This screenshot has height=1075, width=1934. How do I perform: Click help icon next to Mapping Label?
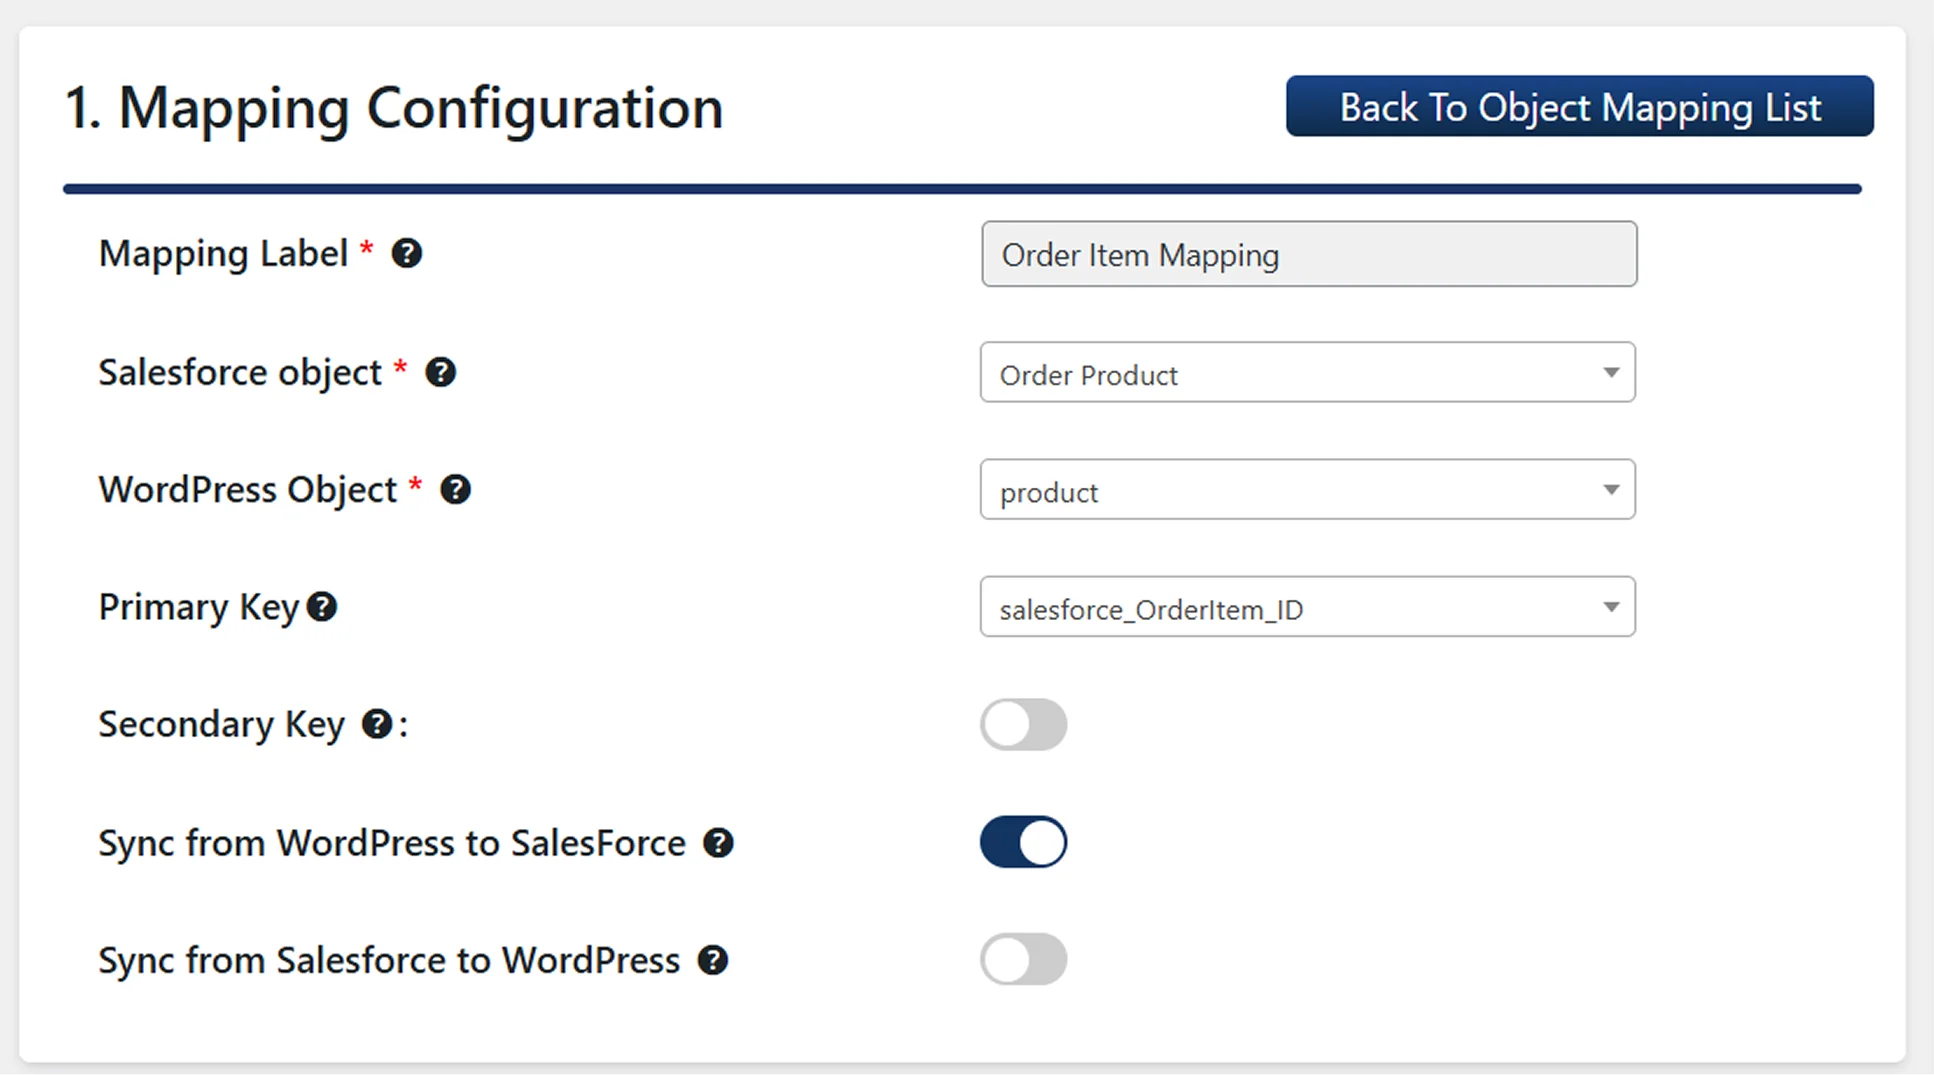coord(406,254)
